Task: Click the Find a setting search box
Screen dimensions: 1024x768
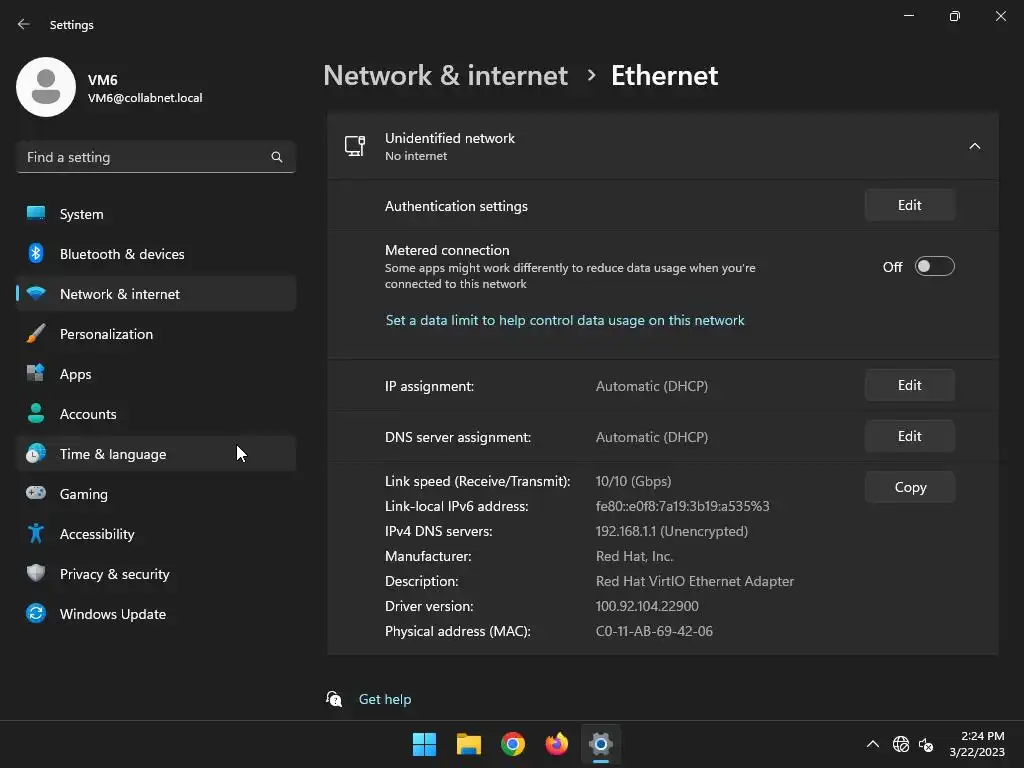Action: click(x=145, y=157)
